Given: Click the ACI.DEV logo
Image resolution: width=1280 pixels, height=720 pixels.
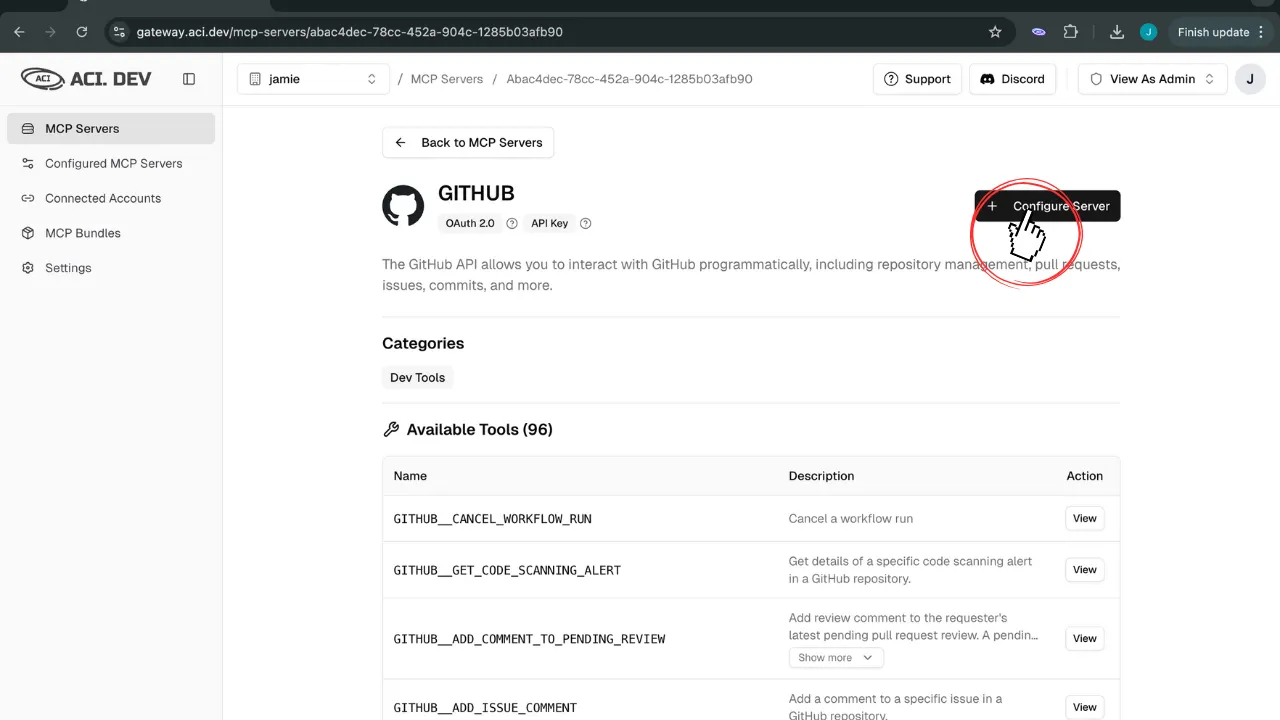Looking at the screenshot, I should pyautogui.click(x=86, y=78).
